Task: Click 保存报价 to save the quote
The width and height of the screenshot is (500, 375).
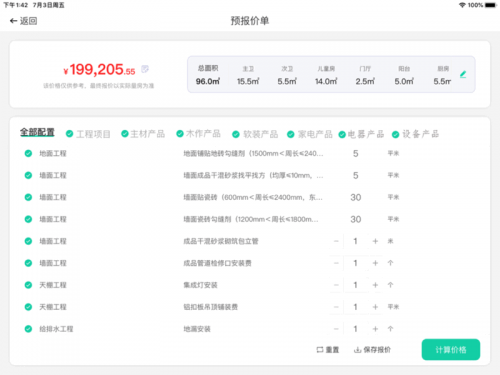Action: click(372, 350)
